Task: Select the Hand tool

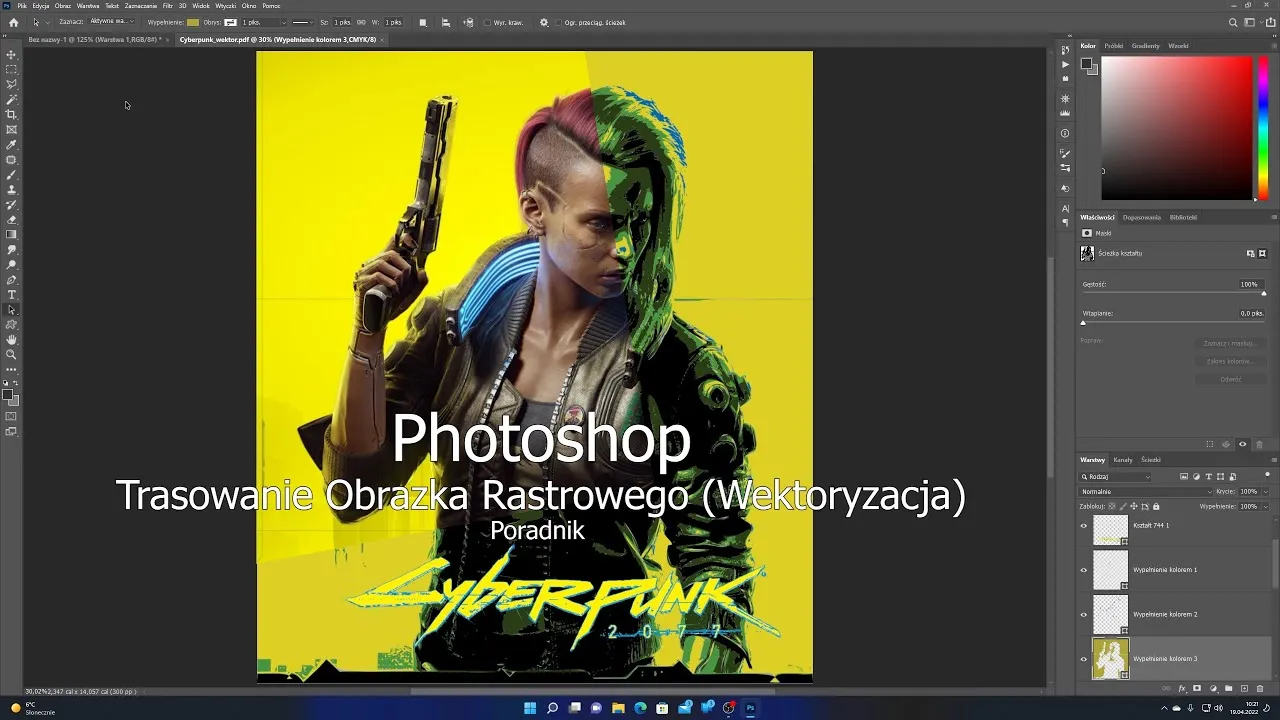Action: click(x=12, y=339)
